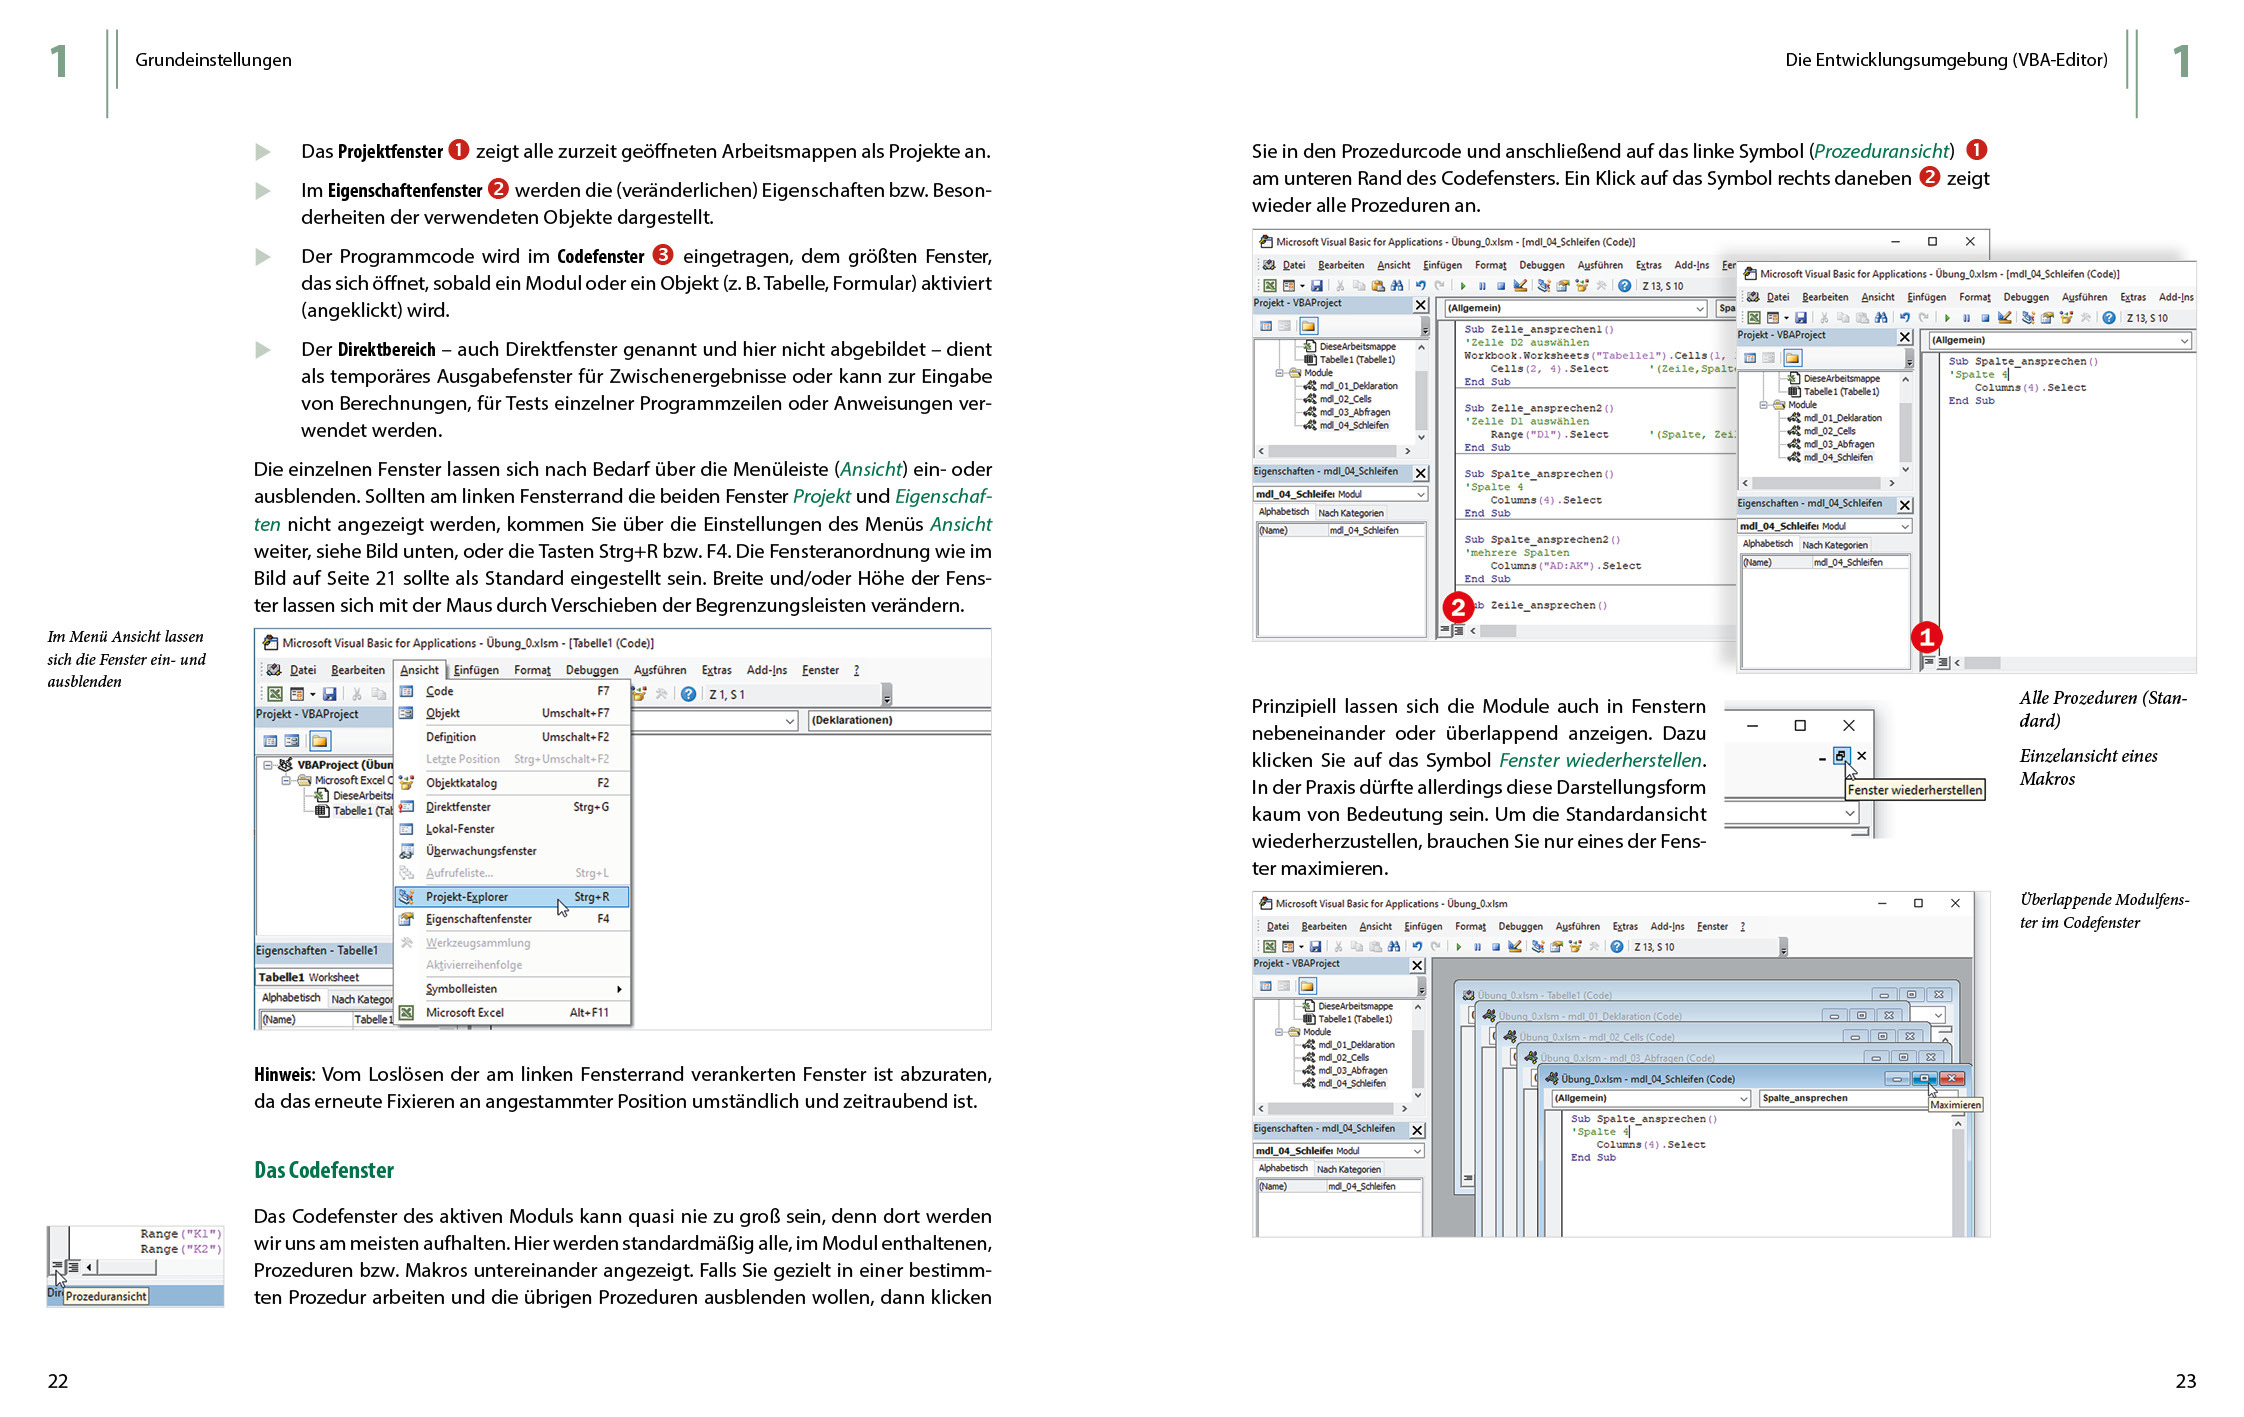Click blue help icon left of Z 1, S 1
The height and width of the screenshot is (1417, 2244).
coord(688,694)
